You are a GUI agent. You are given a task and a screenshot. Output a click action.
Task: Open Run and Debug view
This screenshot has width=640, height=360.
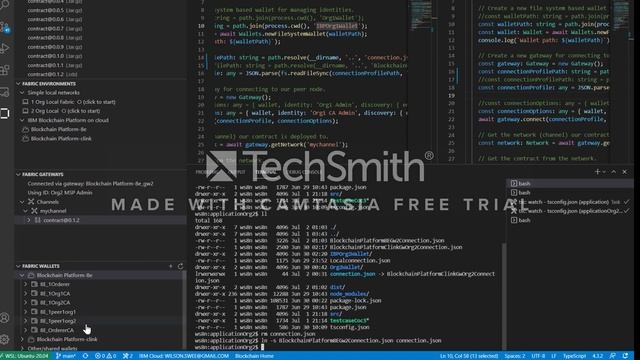click(x=4, y=49)
